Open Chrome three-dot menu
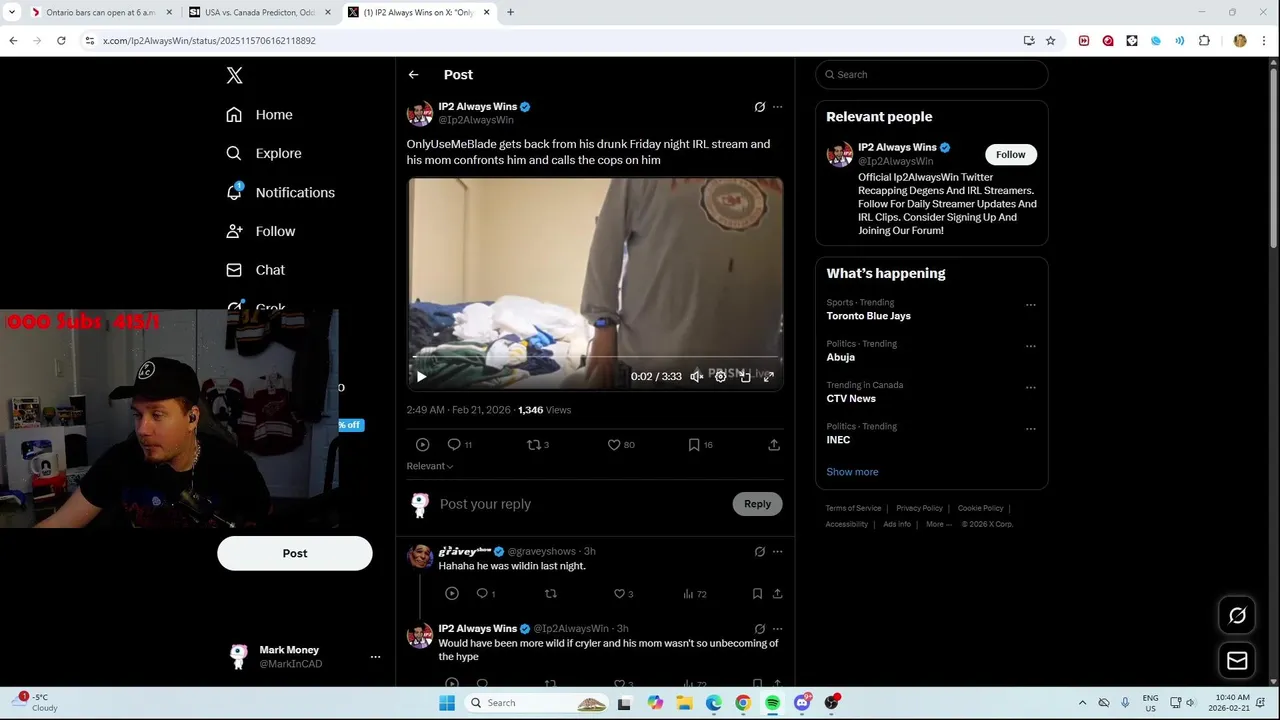 click(x=1264, y=41)
